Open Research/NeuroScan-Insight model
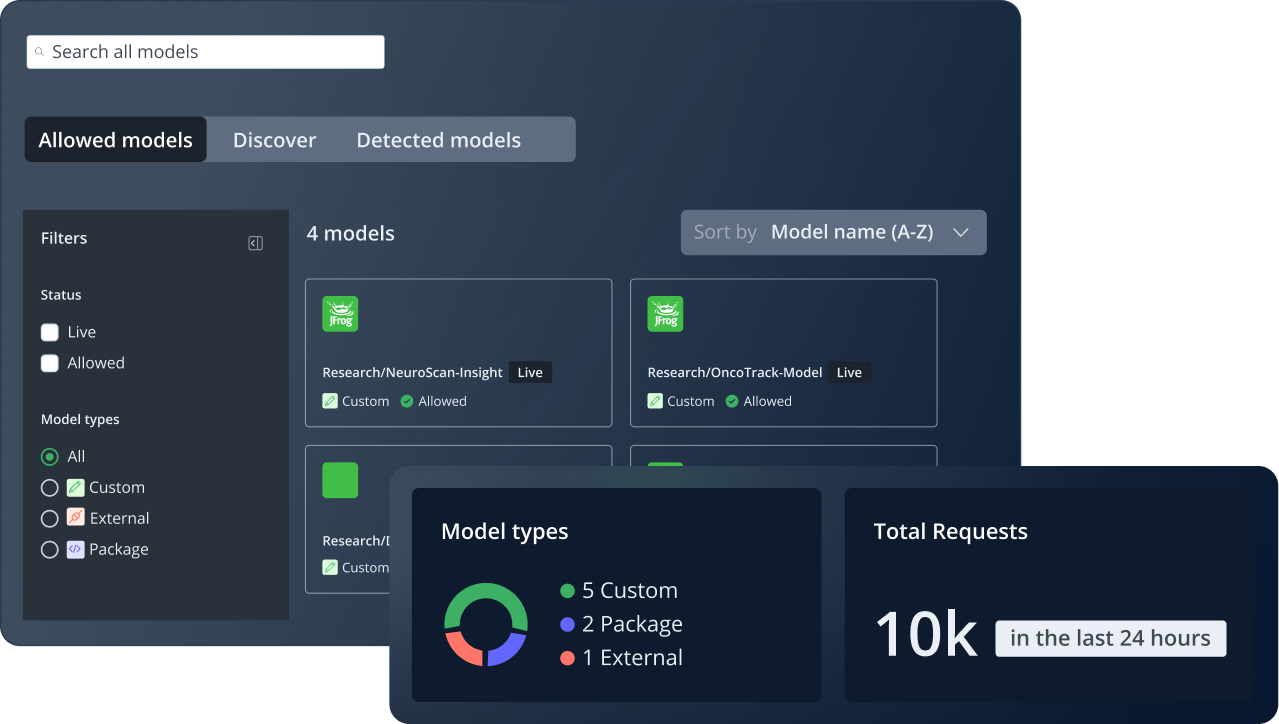The image size is (1279, 724). tap(412, 372)
